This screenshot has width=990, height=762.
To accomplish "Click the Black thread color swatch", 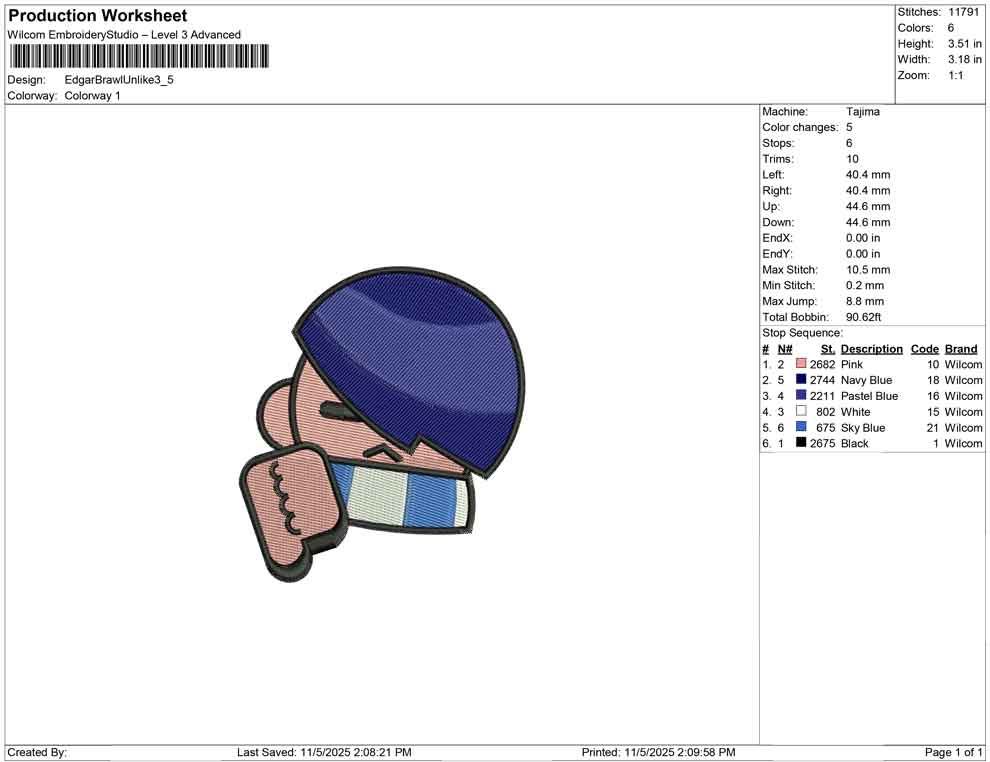I will (801, 443).
